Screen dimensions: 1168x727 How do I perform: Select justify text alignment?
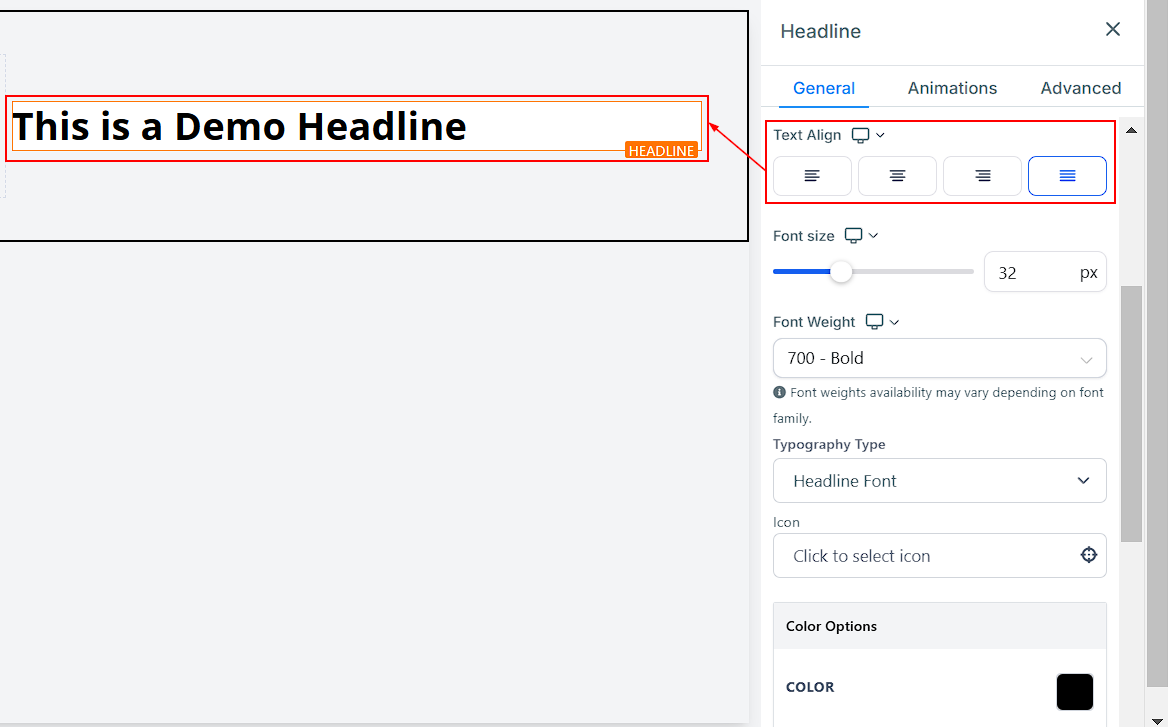coord(1067,176)
